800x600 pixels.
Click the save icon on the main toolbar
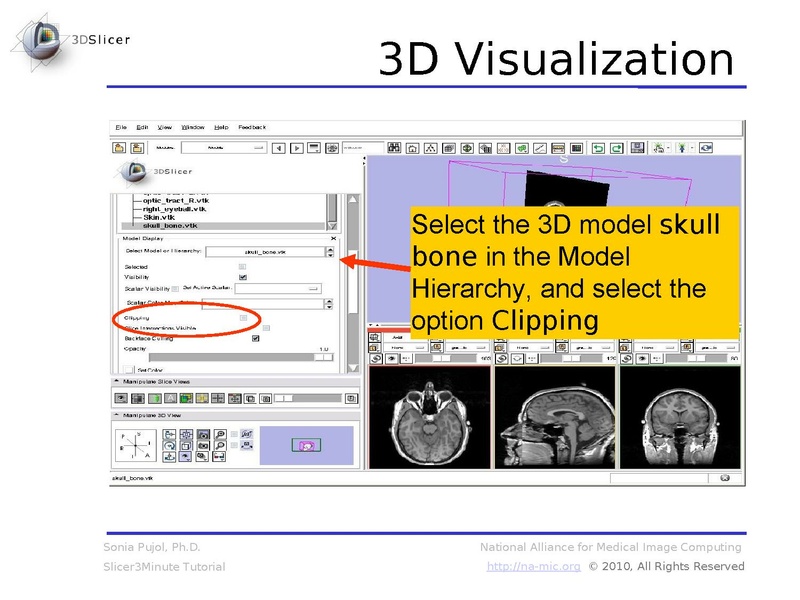[638, 147]
